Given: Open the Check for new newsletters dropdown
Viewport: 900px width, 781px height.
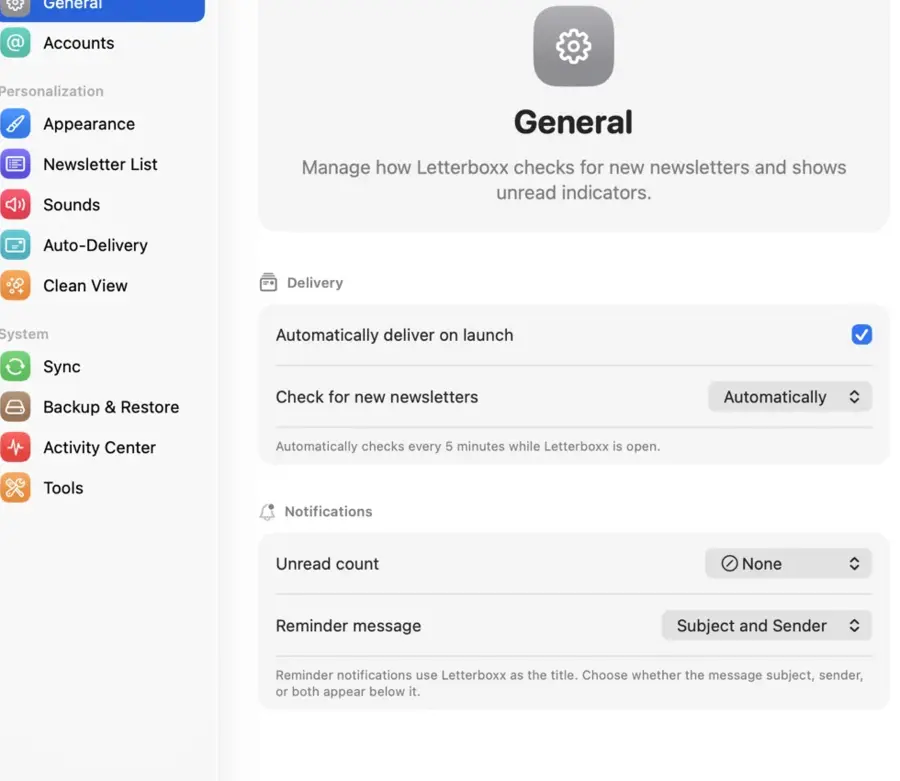Looking at the screenshot, I should point(790,397).
